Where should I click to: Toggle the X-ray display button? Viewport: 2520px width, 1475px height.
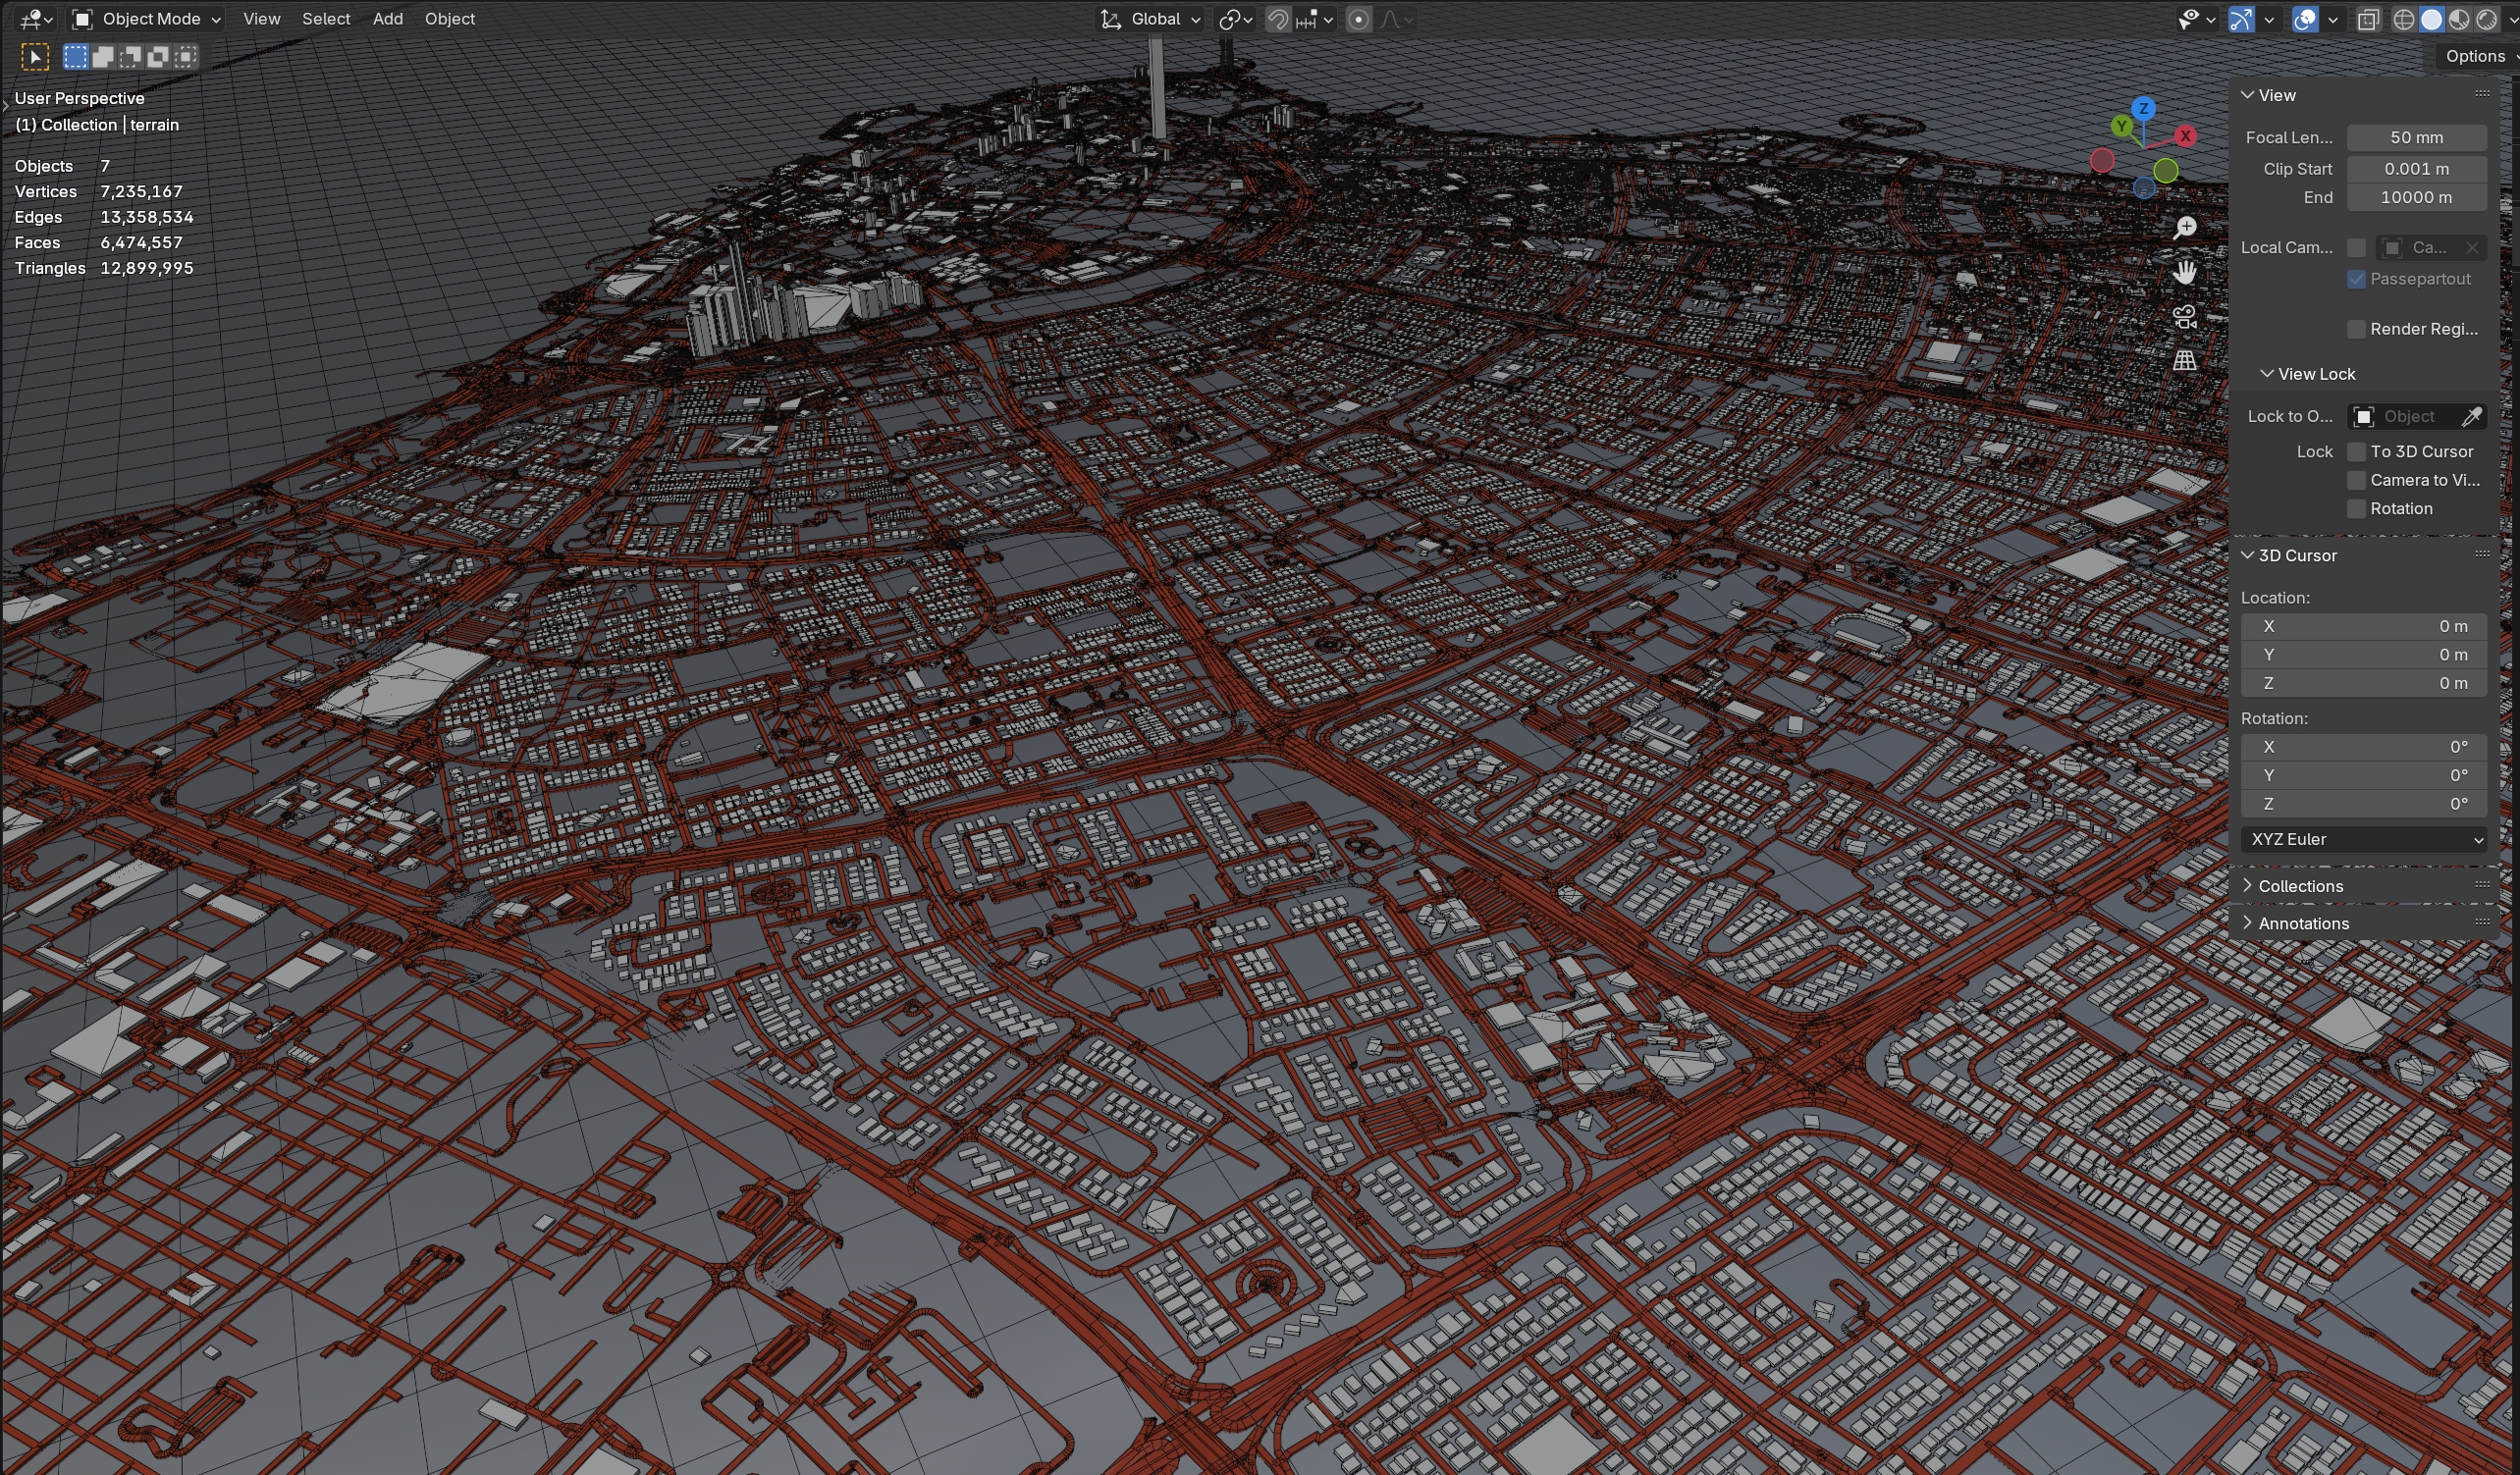[x=2367, y=19]
